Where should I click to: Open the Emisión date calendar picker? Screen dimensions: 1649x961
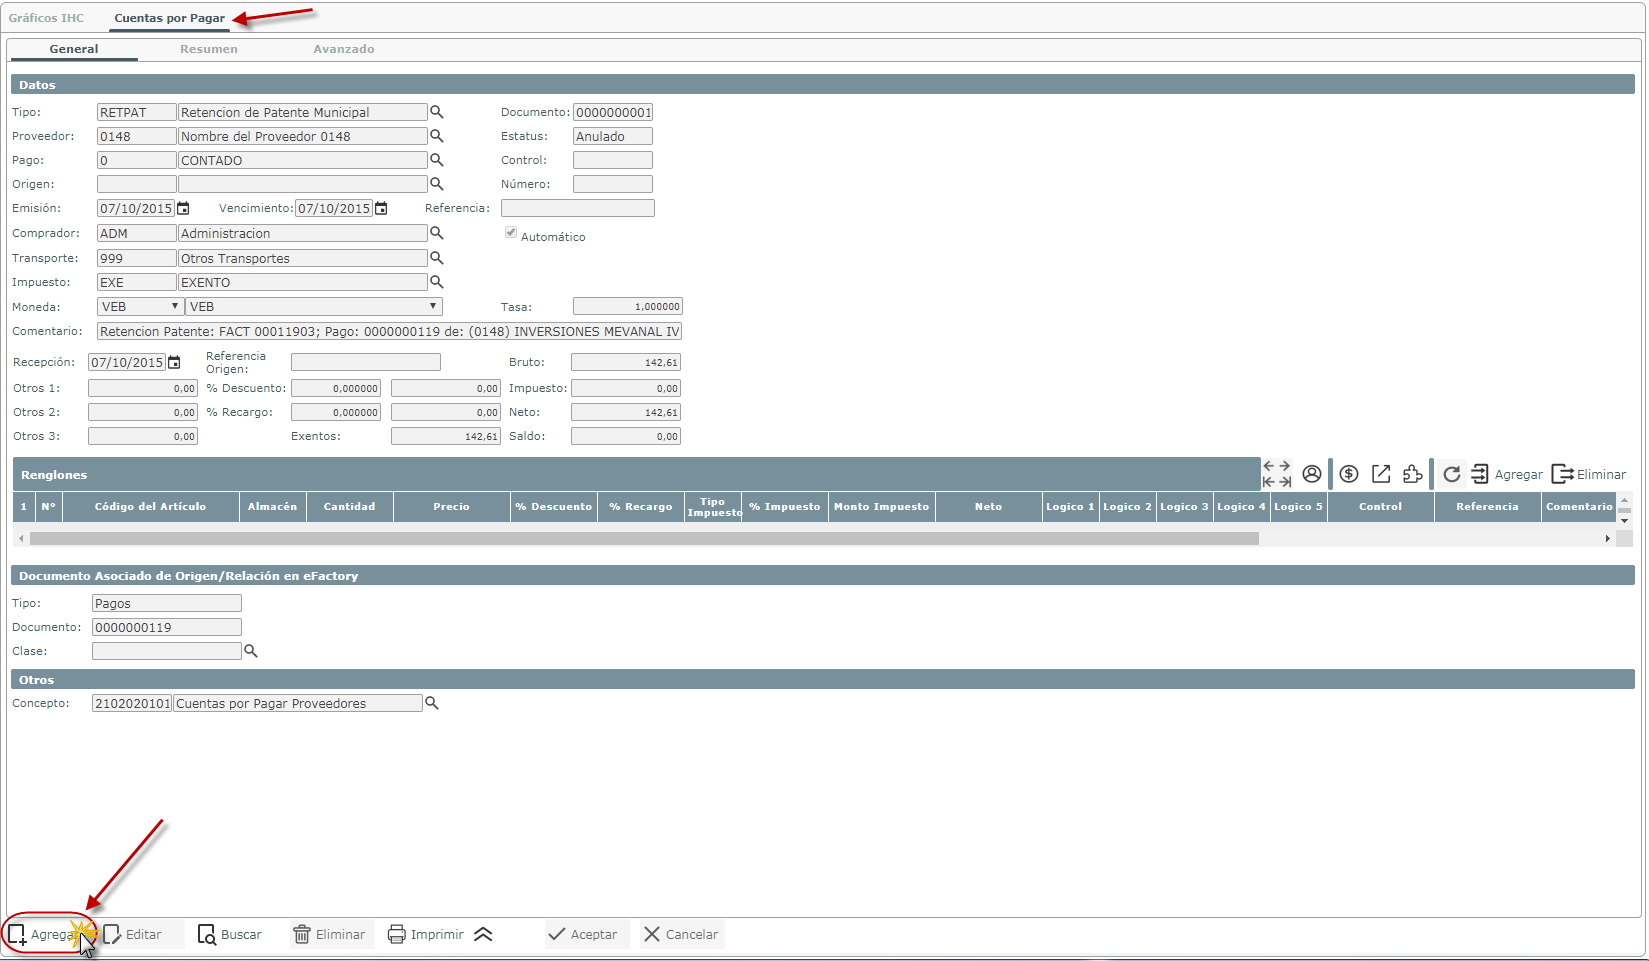pos(183,209)
